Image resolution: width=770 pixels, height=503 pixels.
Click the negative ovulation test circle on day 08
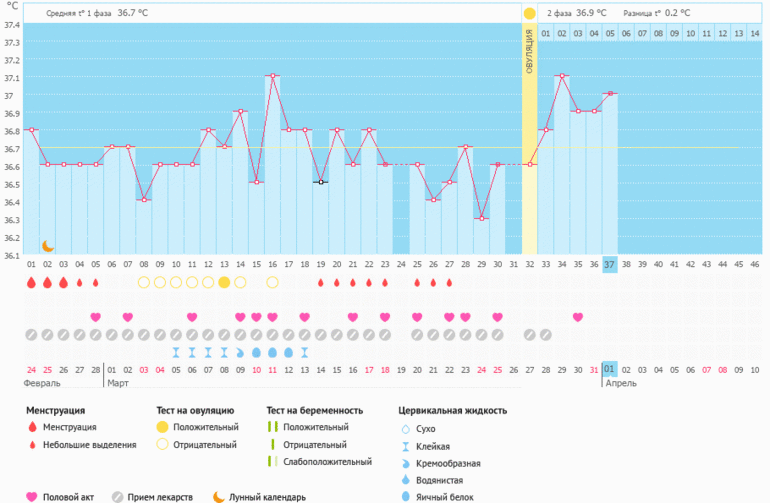pyautogui.click(x=144, y=283)
